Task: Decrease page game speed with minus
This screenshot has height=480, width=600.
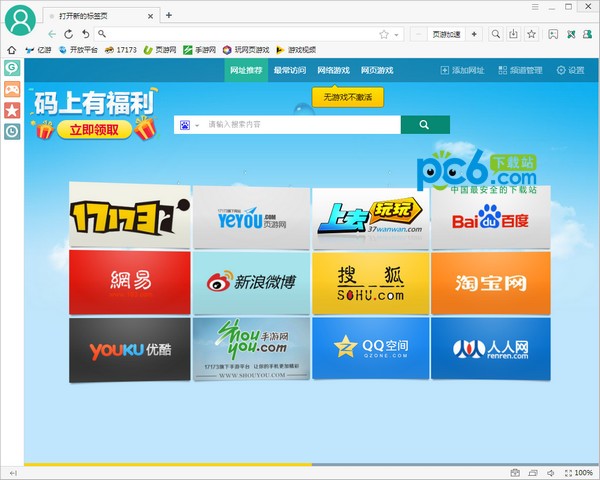Action: tap(419, 34)
